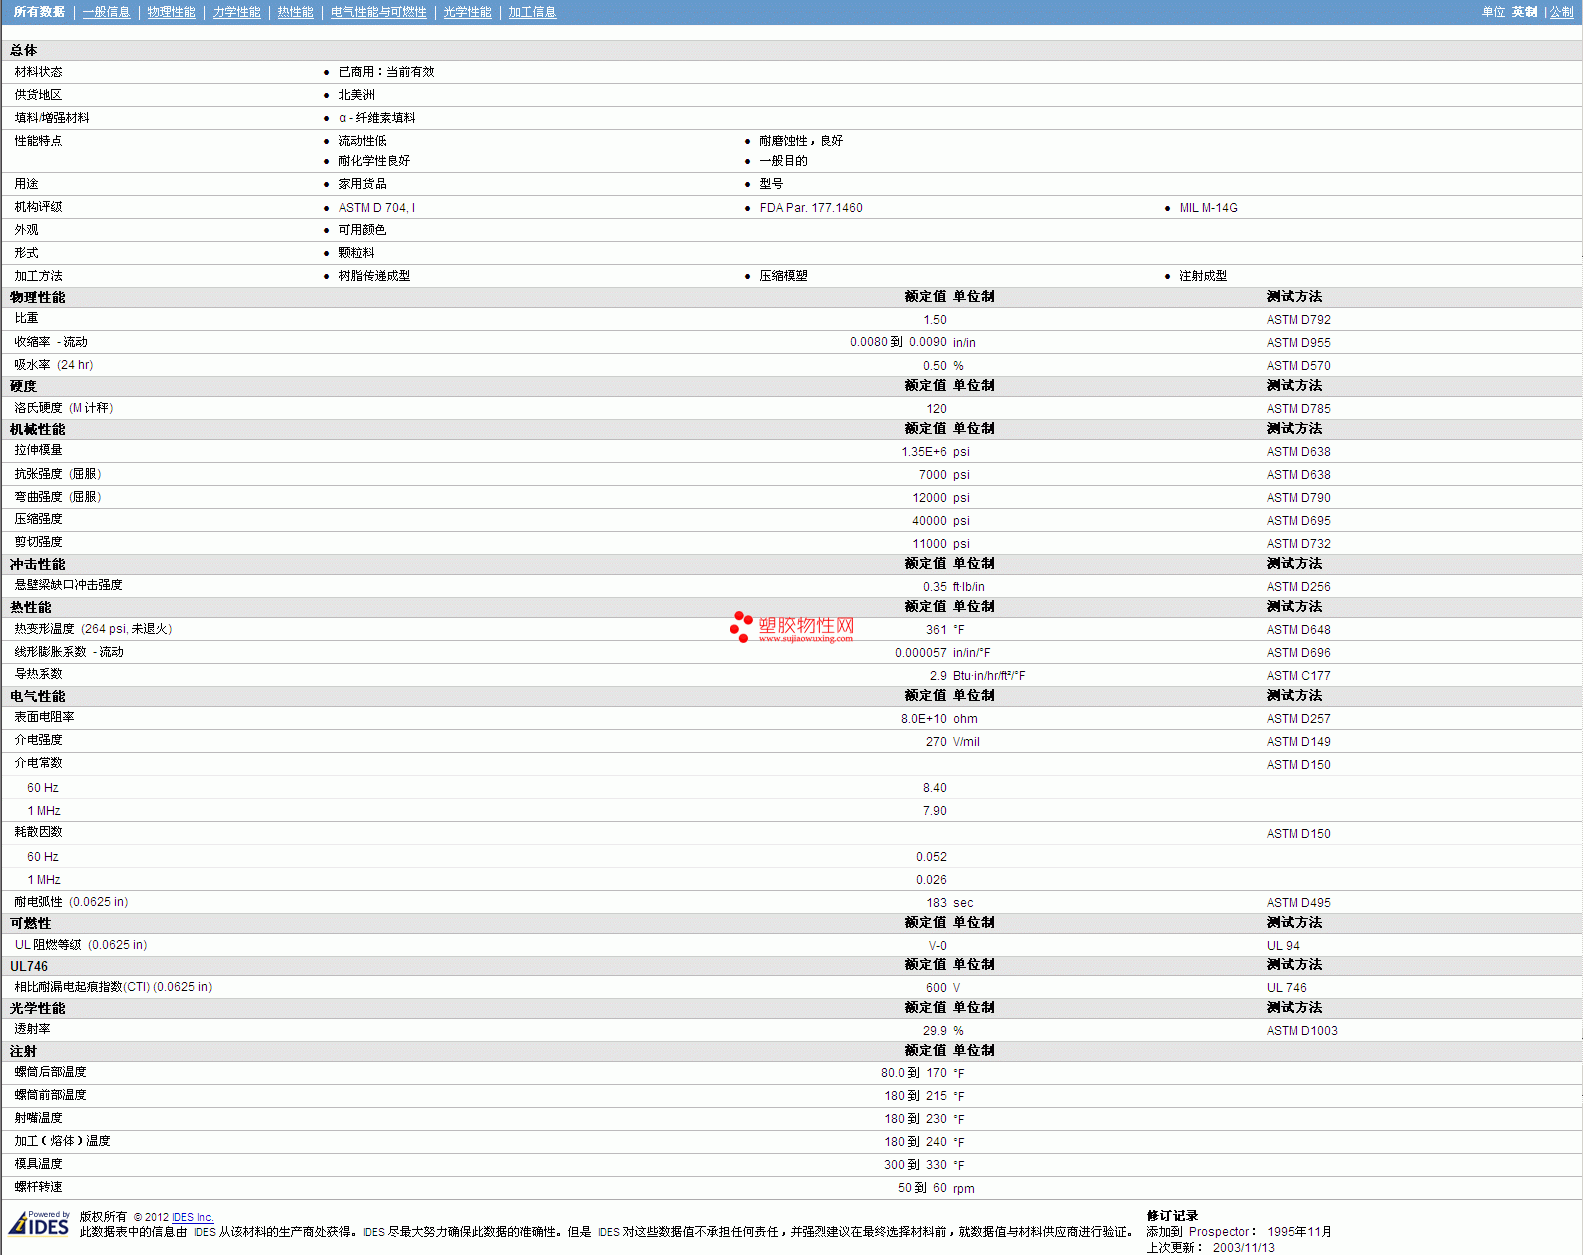
Task: Click the 物理性能 section header
Action: 38,297
